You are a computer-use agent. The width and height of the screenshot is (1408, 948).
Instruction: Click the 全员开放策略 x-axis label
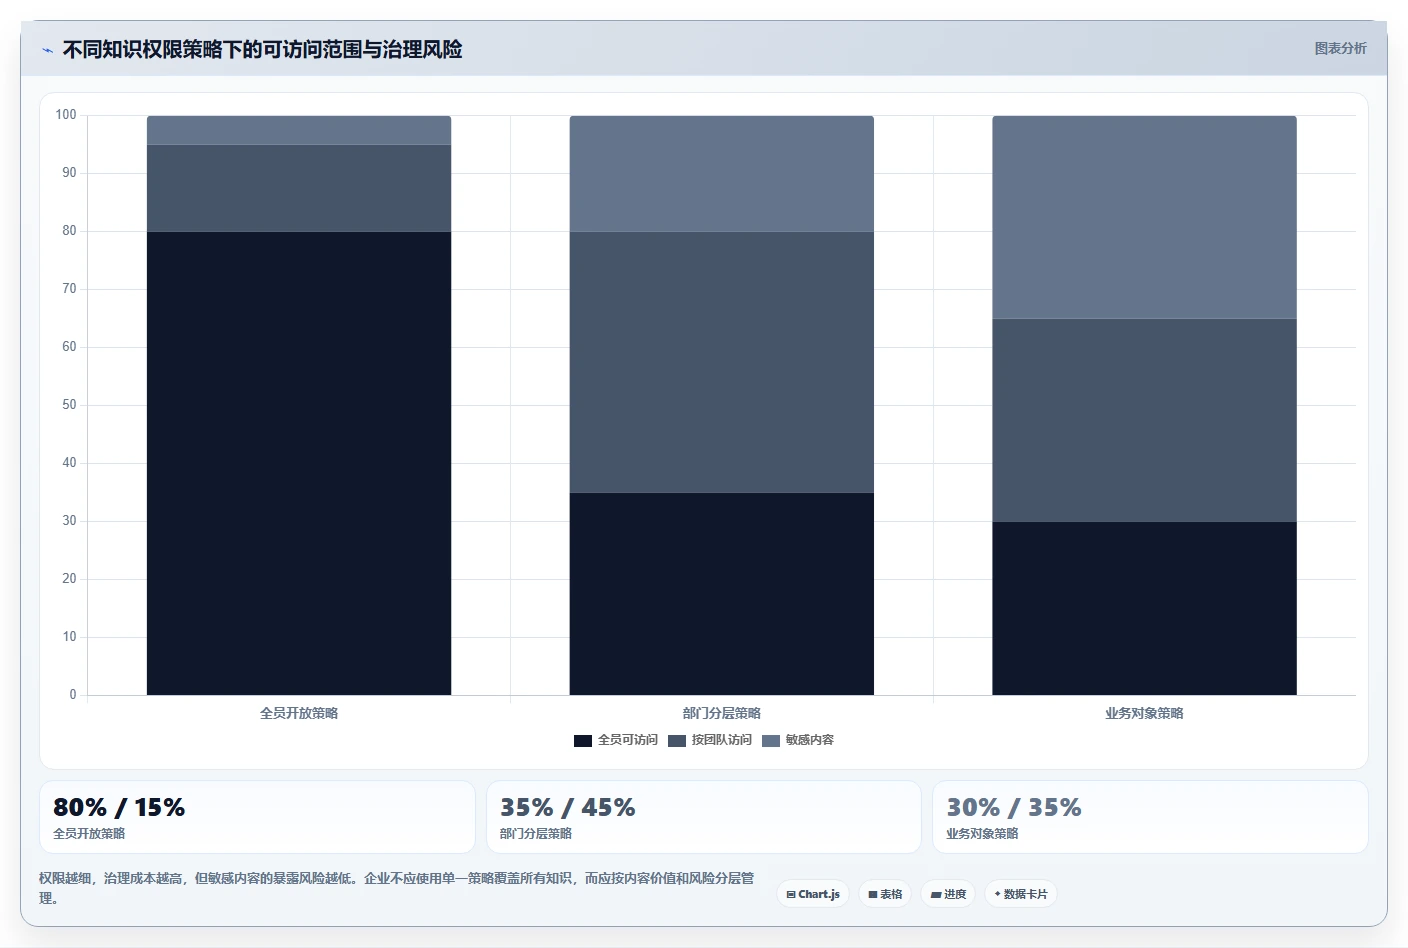pyautogui.click(x=299, y=713)
